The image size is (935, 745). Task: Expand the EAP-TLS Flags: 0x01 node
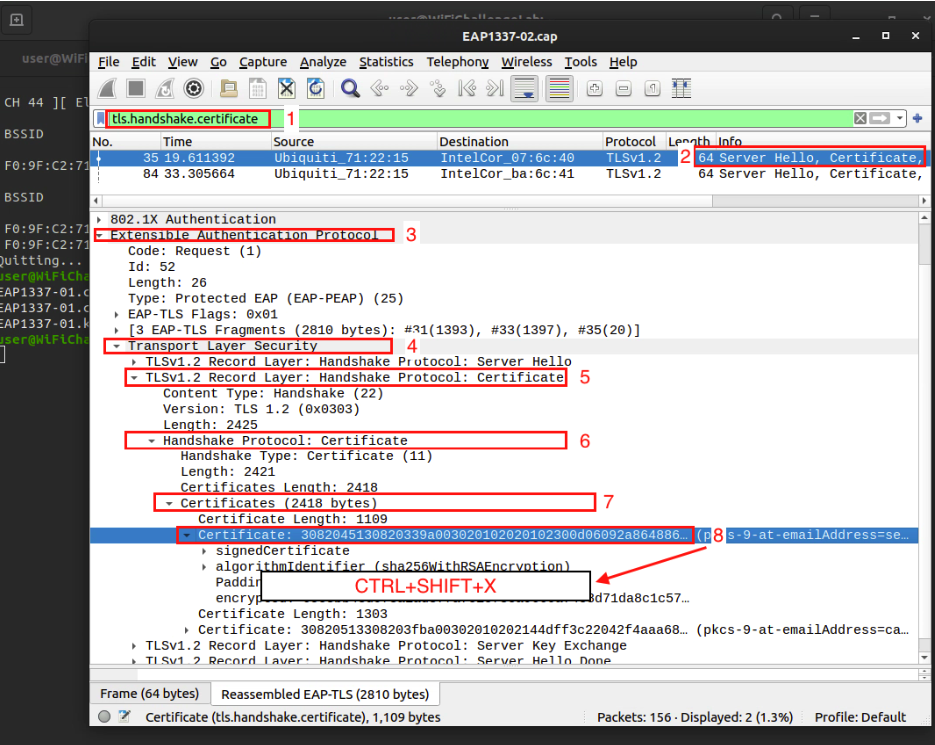117,314
